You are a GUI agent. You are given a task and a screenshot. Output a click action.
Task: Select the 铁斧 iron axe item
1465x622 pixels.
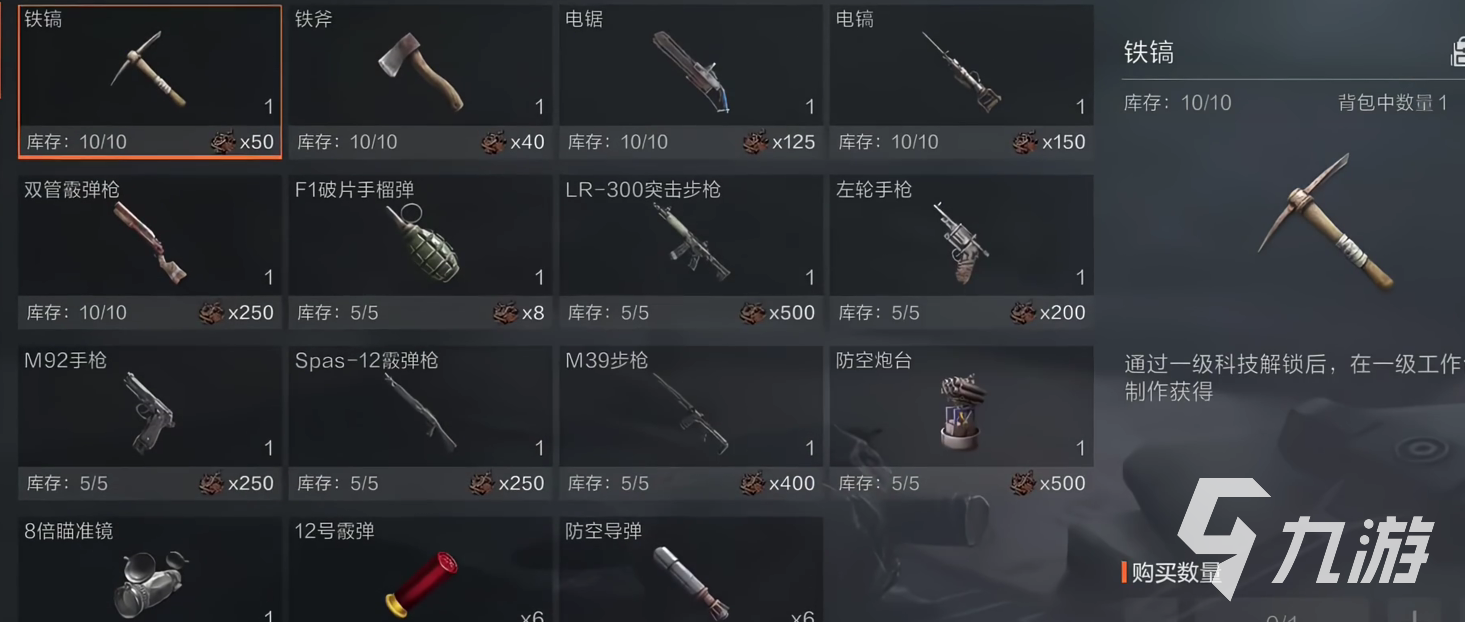[420, 81]
